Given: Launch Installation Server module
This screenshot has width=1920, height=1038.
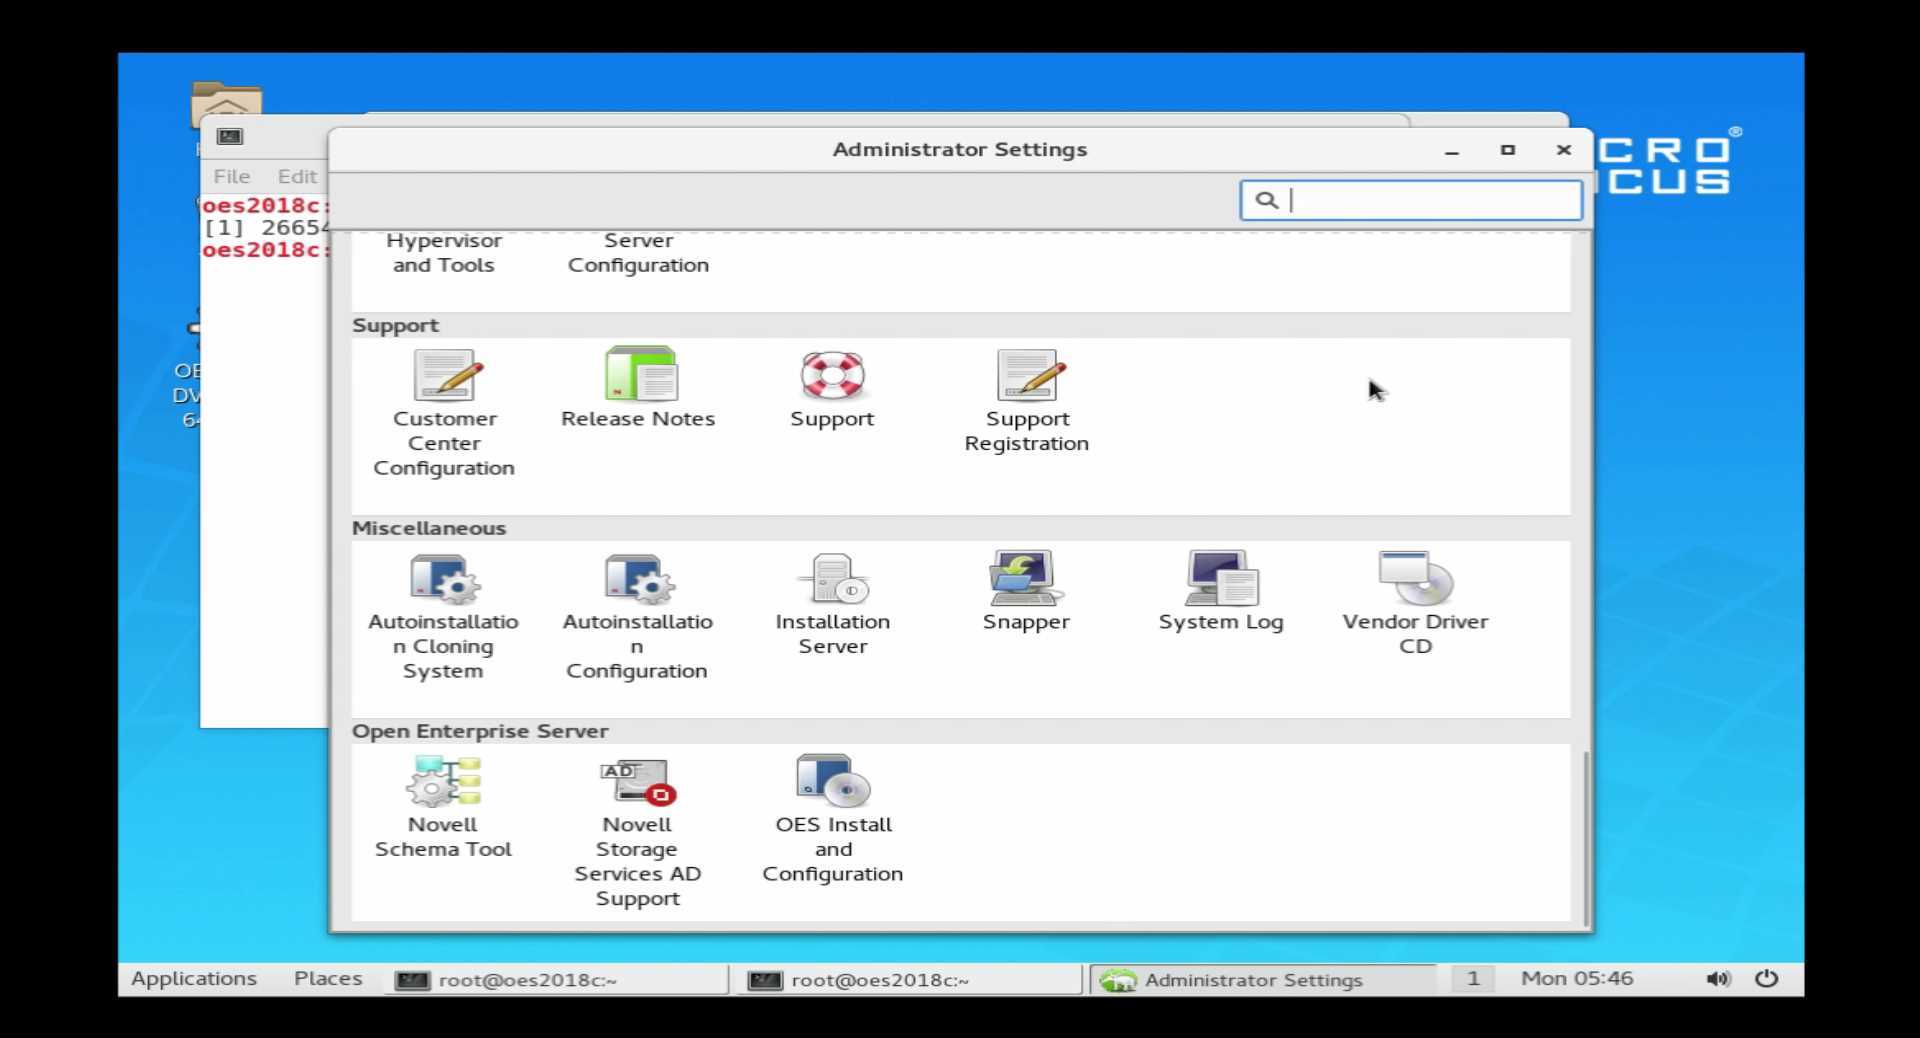Looking at the screenshot, I should 833,604.
